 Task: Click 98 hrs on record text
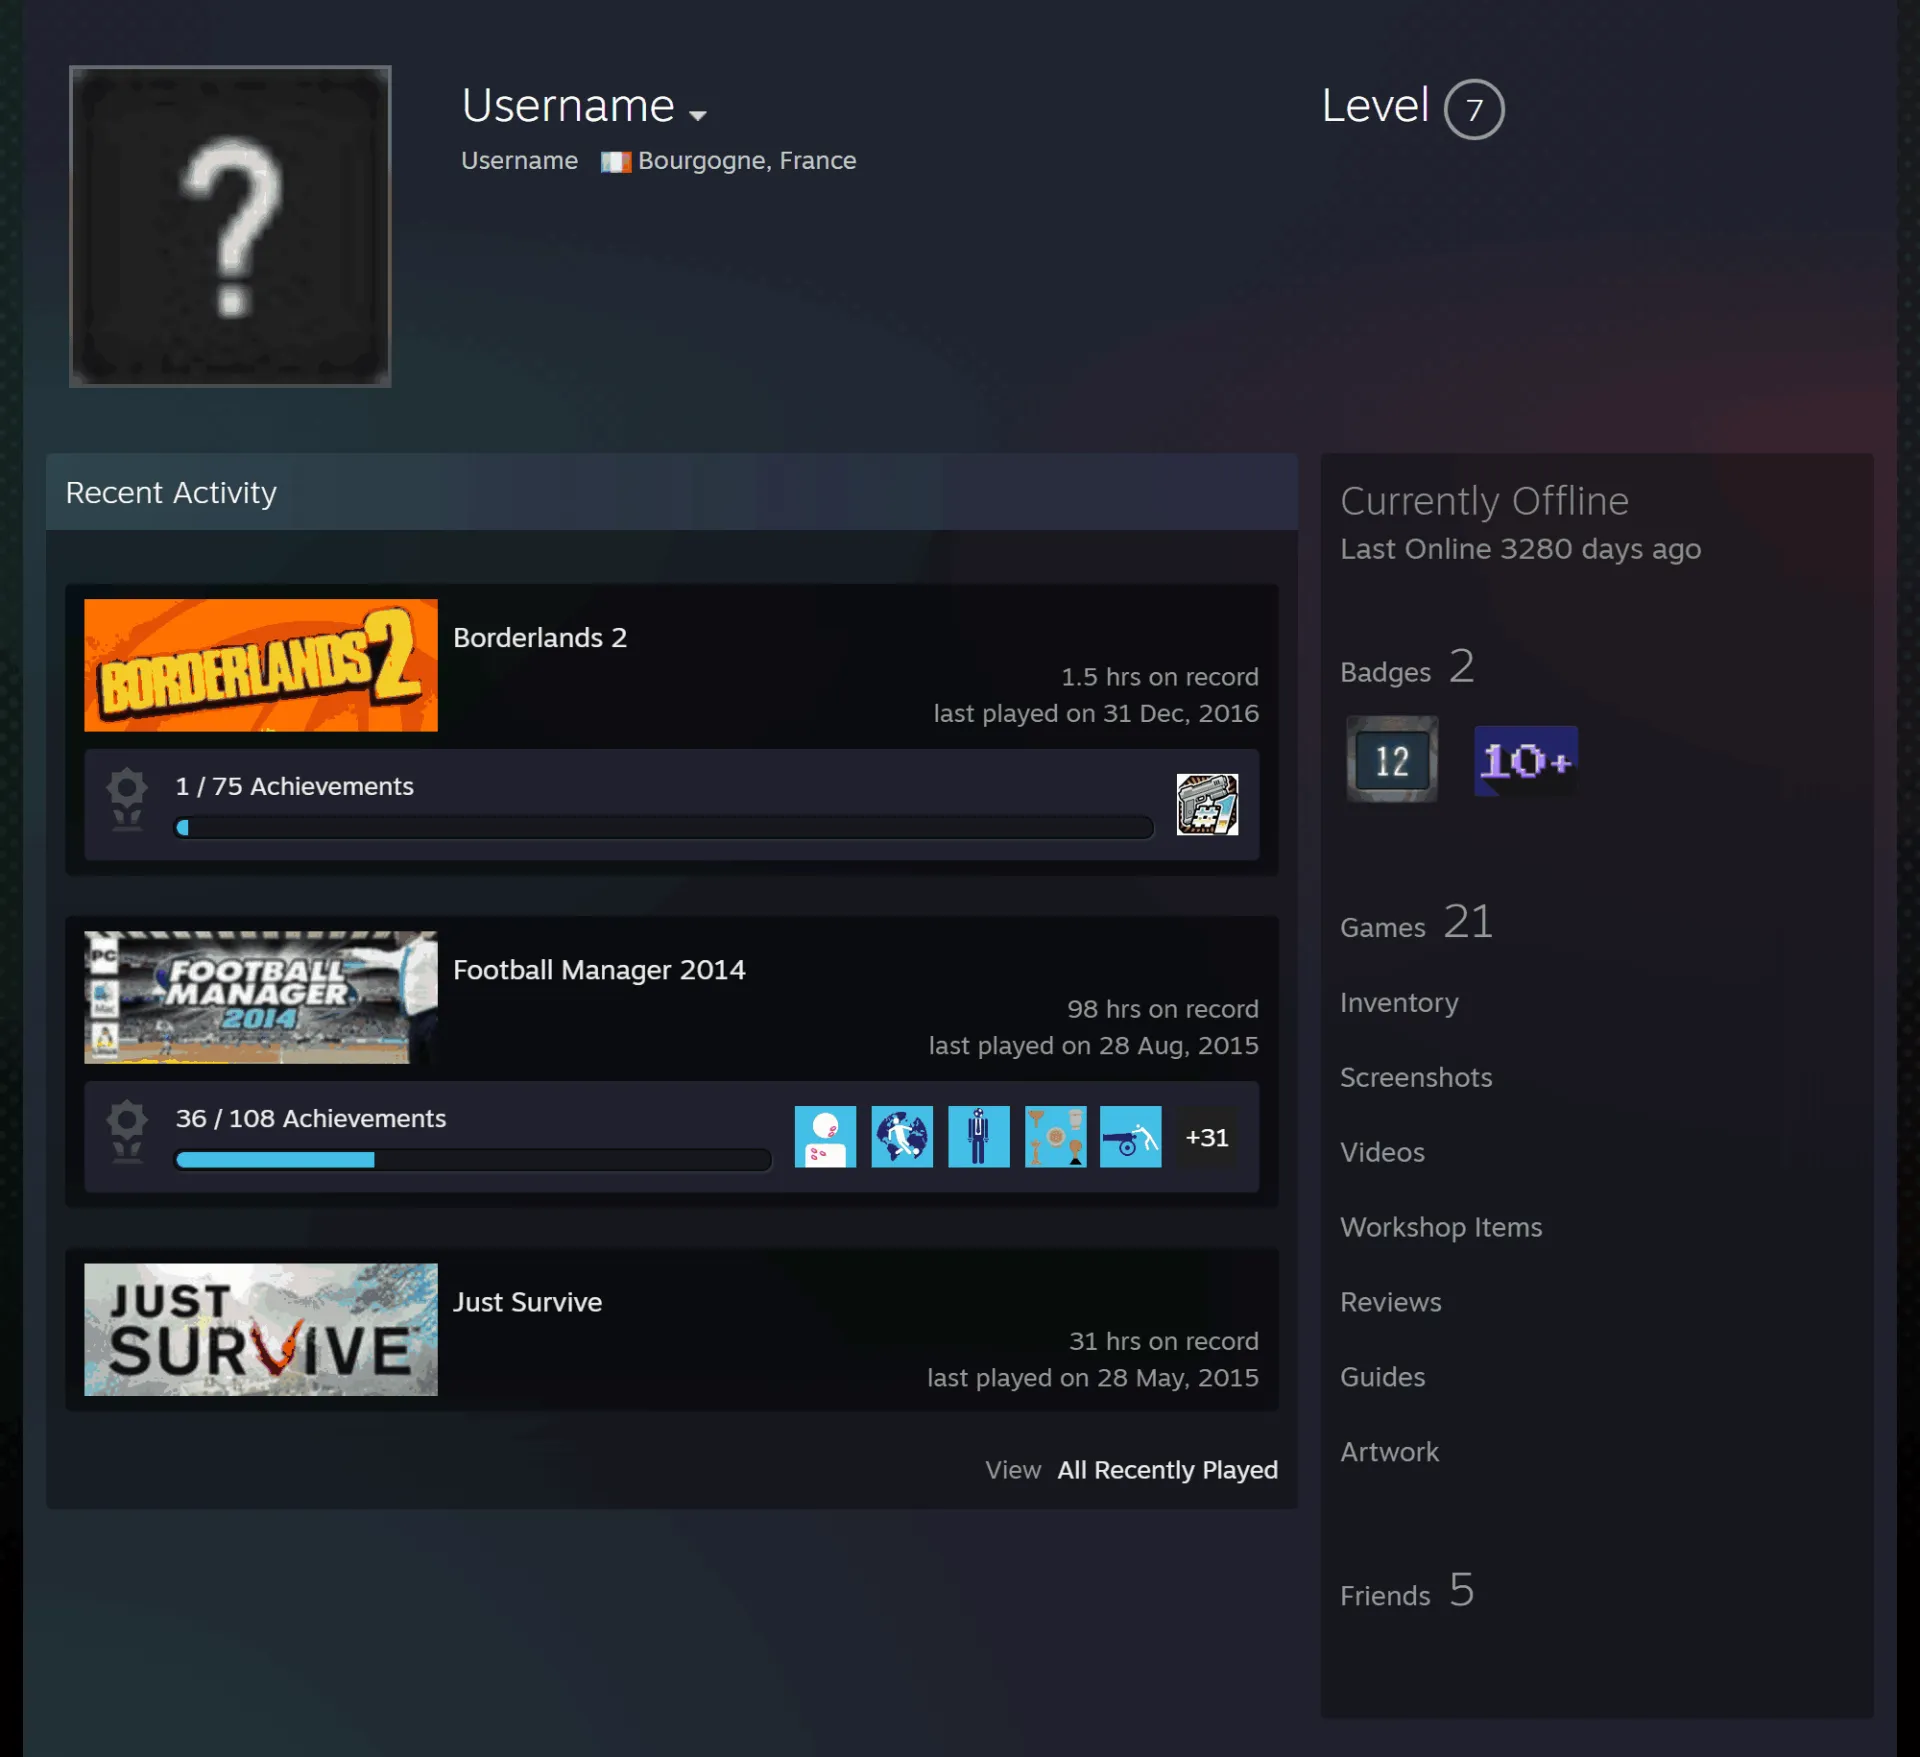point(1162,1009)
